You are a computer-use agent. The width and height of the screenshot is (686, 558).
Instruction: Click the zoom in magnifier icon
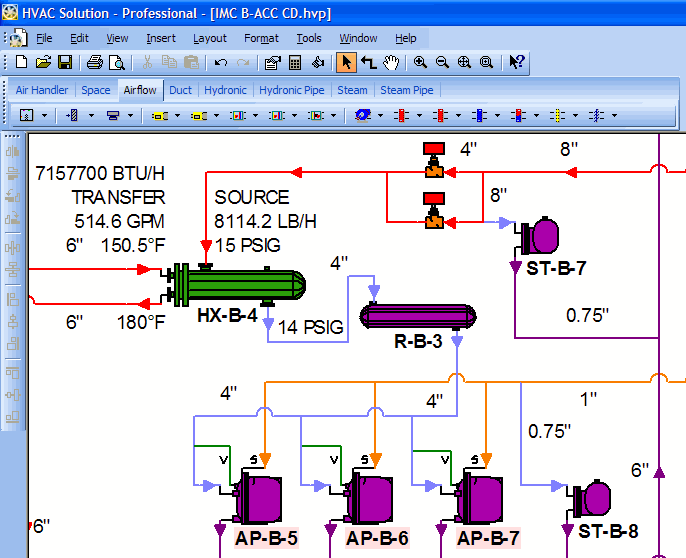click(421, 62)
